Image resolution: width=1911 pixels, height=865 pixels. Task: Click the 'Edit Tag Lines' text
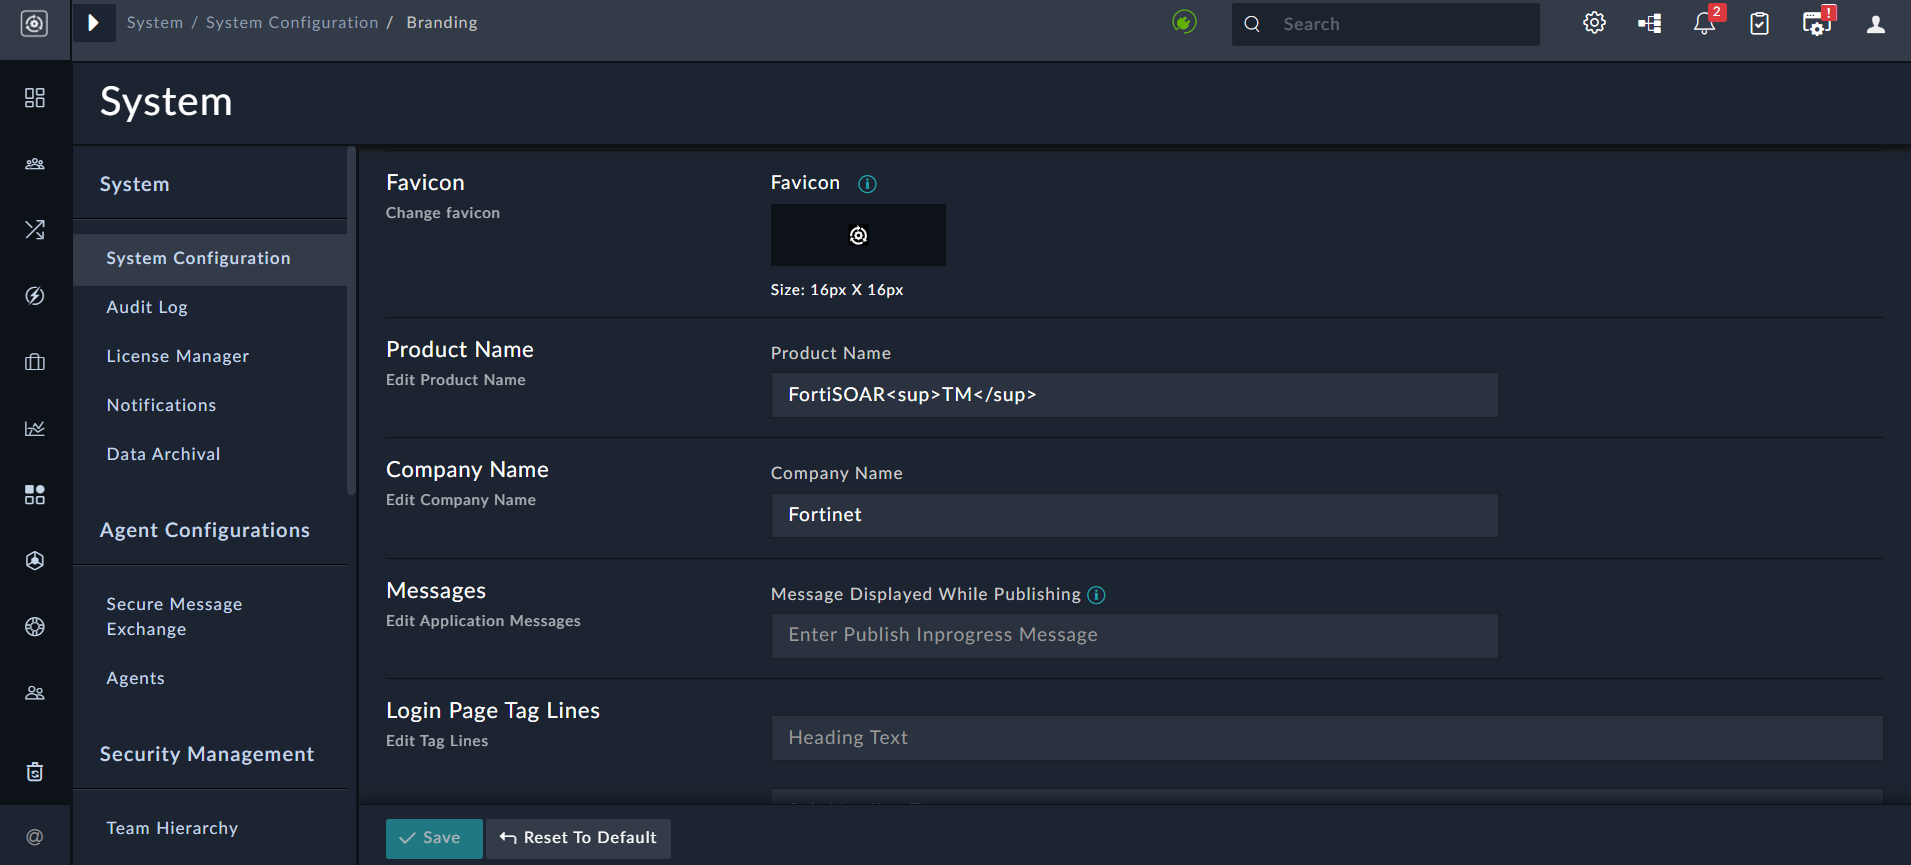pyautogui.click(x=437, y=741)
